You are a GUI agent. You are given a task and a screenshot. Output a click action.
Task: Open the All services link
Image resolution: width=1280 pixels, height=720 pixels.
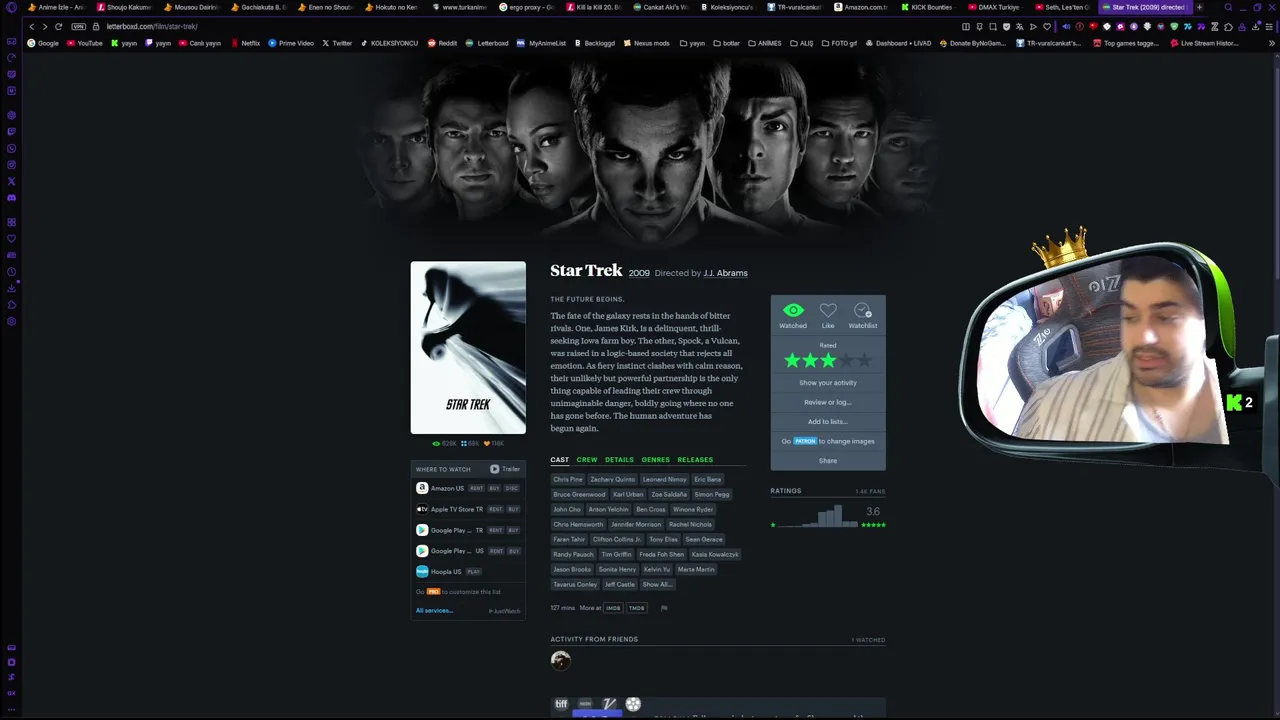tap(434, 610)
